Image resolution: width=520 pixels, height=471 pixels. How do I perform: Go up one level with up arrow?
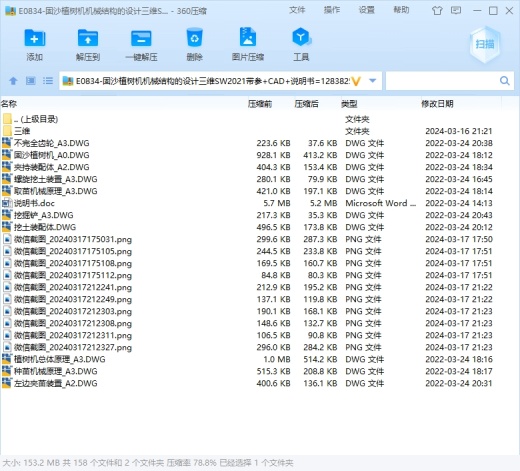pos(13,81)
